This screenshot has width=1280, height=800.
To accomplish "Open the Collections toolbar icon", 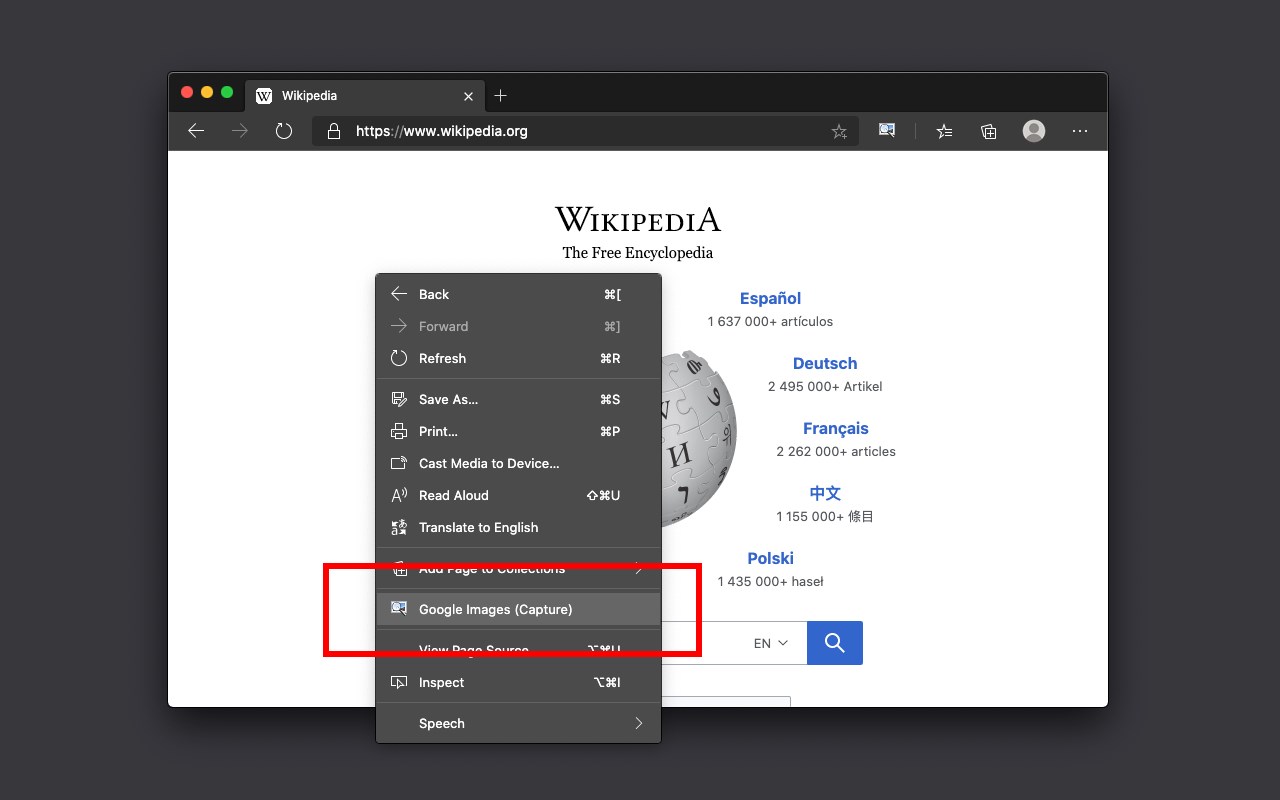I will coord(989,131).
